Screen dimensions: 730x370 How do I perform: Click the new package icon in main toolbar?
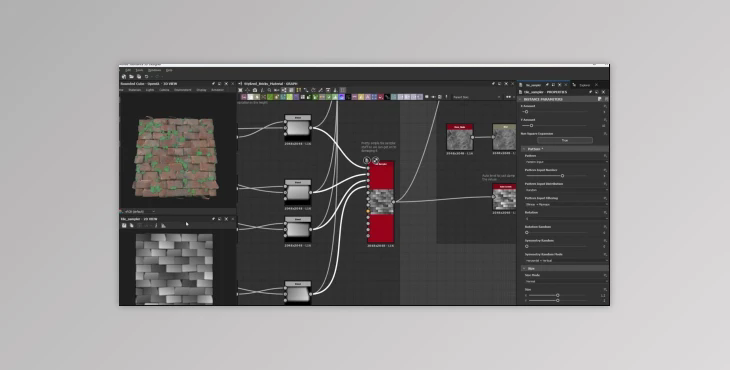[124, 77]
